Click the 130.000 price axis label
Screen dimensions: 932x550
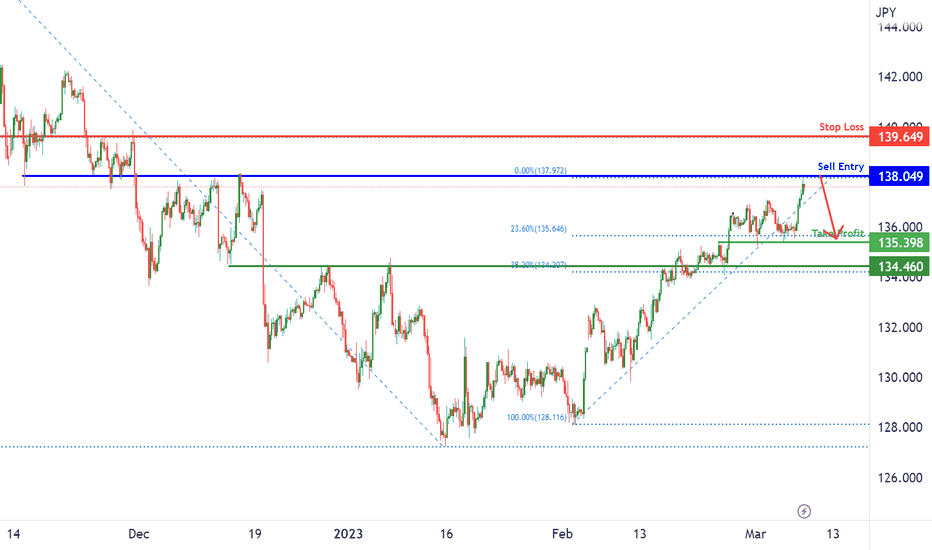[900, 378]
